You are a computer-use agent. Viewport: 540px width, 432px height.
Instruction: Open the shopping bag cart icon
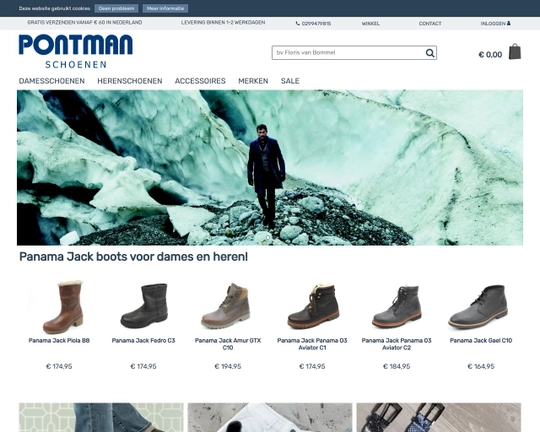coord(515,52)
